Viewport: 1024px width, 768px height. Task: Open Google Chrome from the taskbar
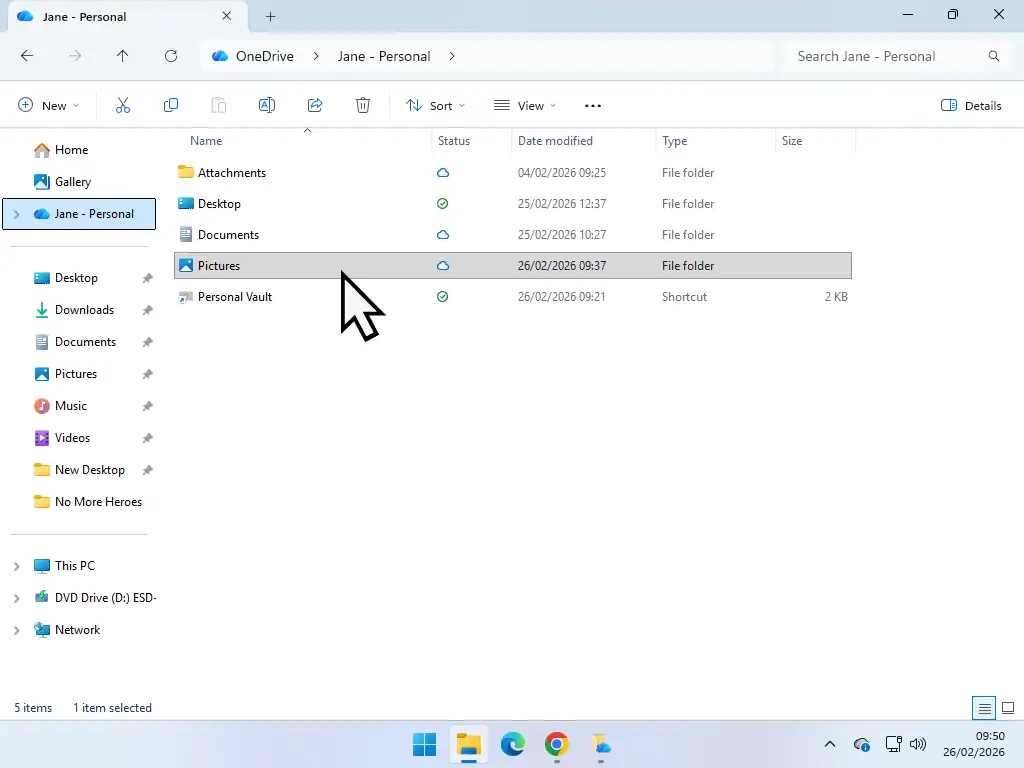[557, 745]
